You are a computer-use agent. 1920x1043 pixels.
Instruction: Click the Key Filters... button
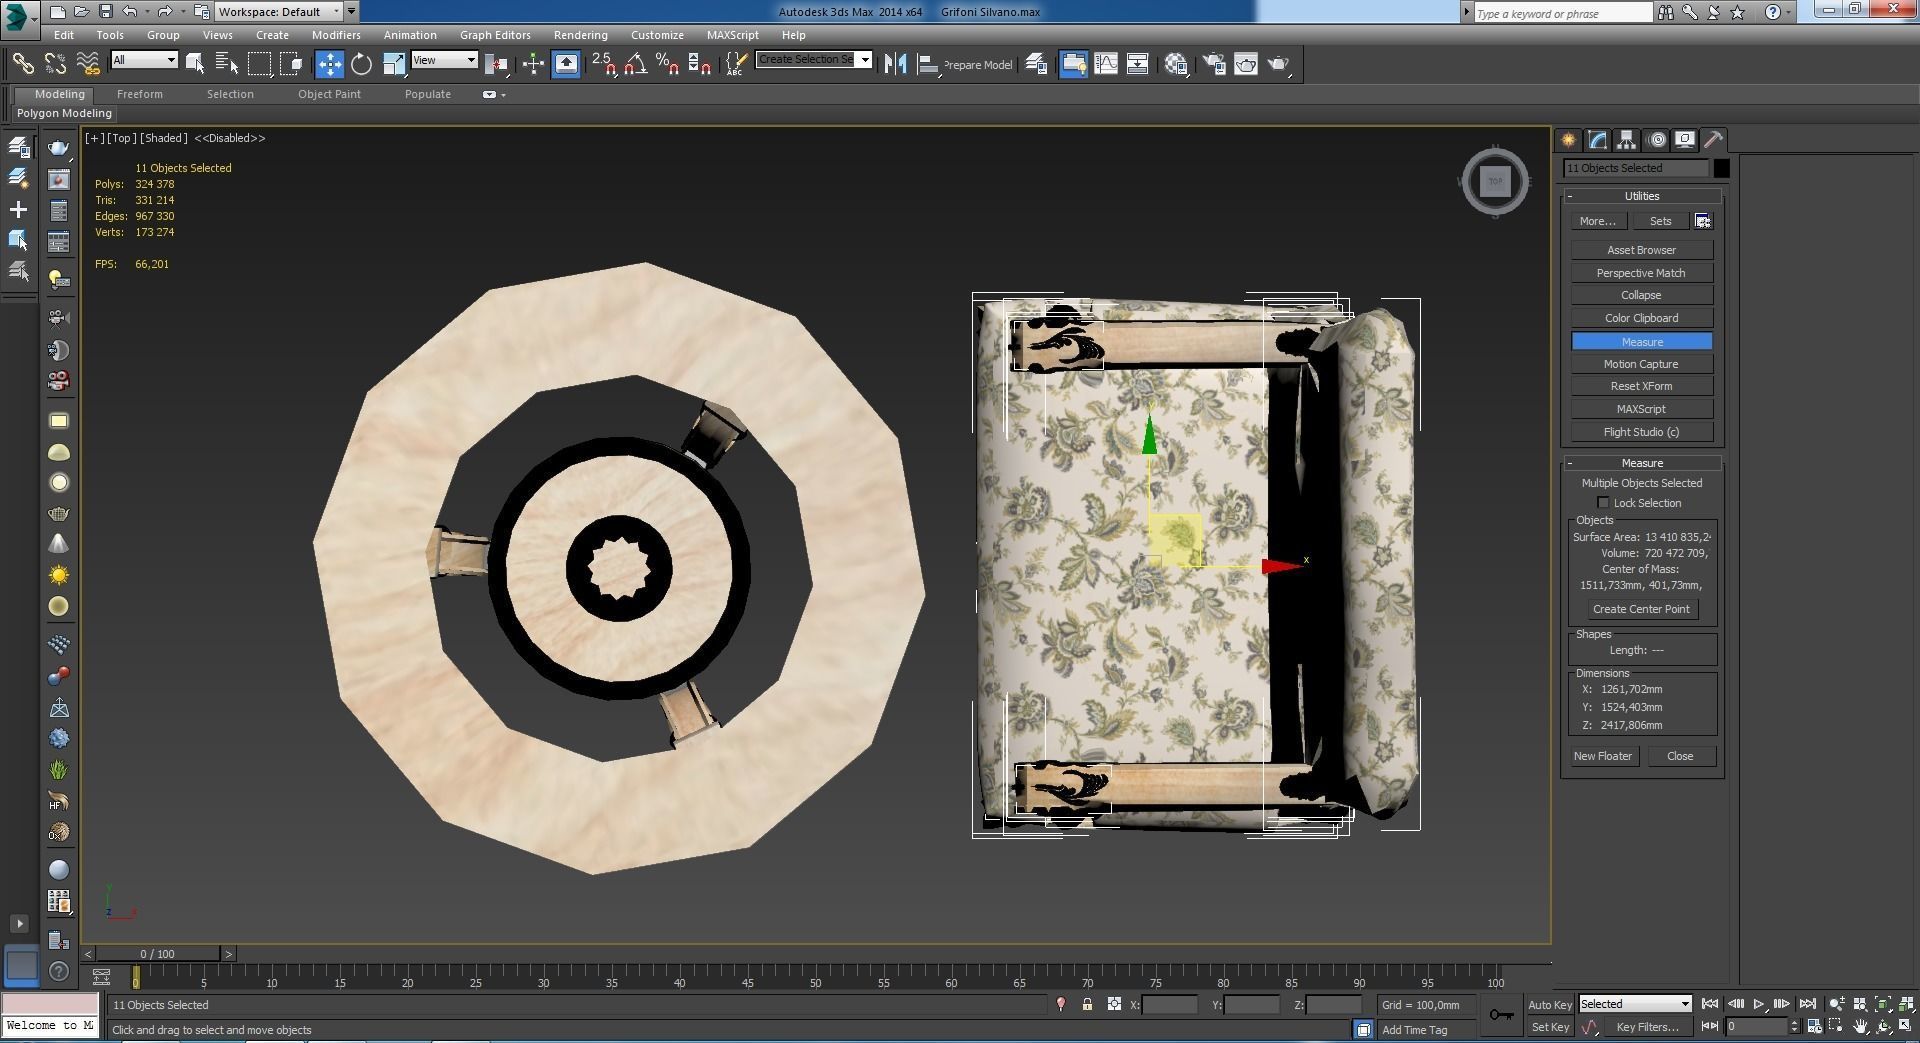[x=1646, y=1027]
